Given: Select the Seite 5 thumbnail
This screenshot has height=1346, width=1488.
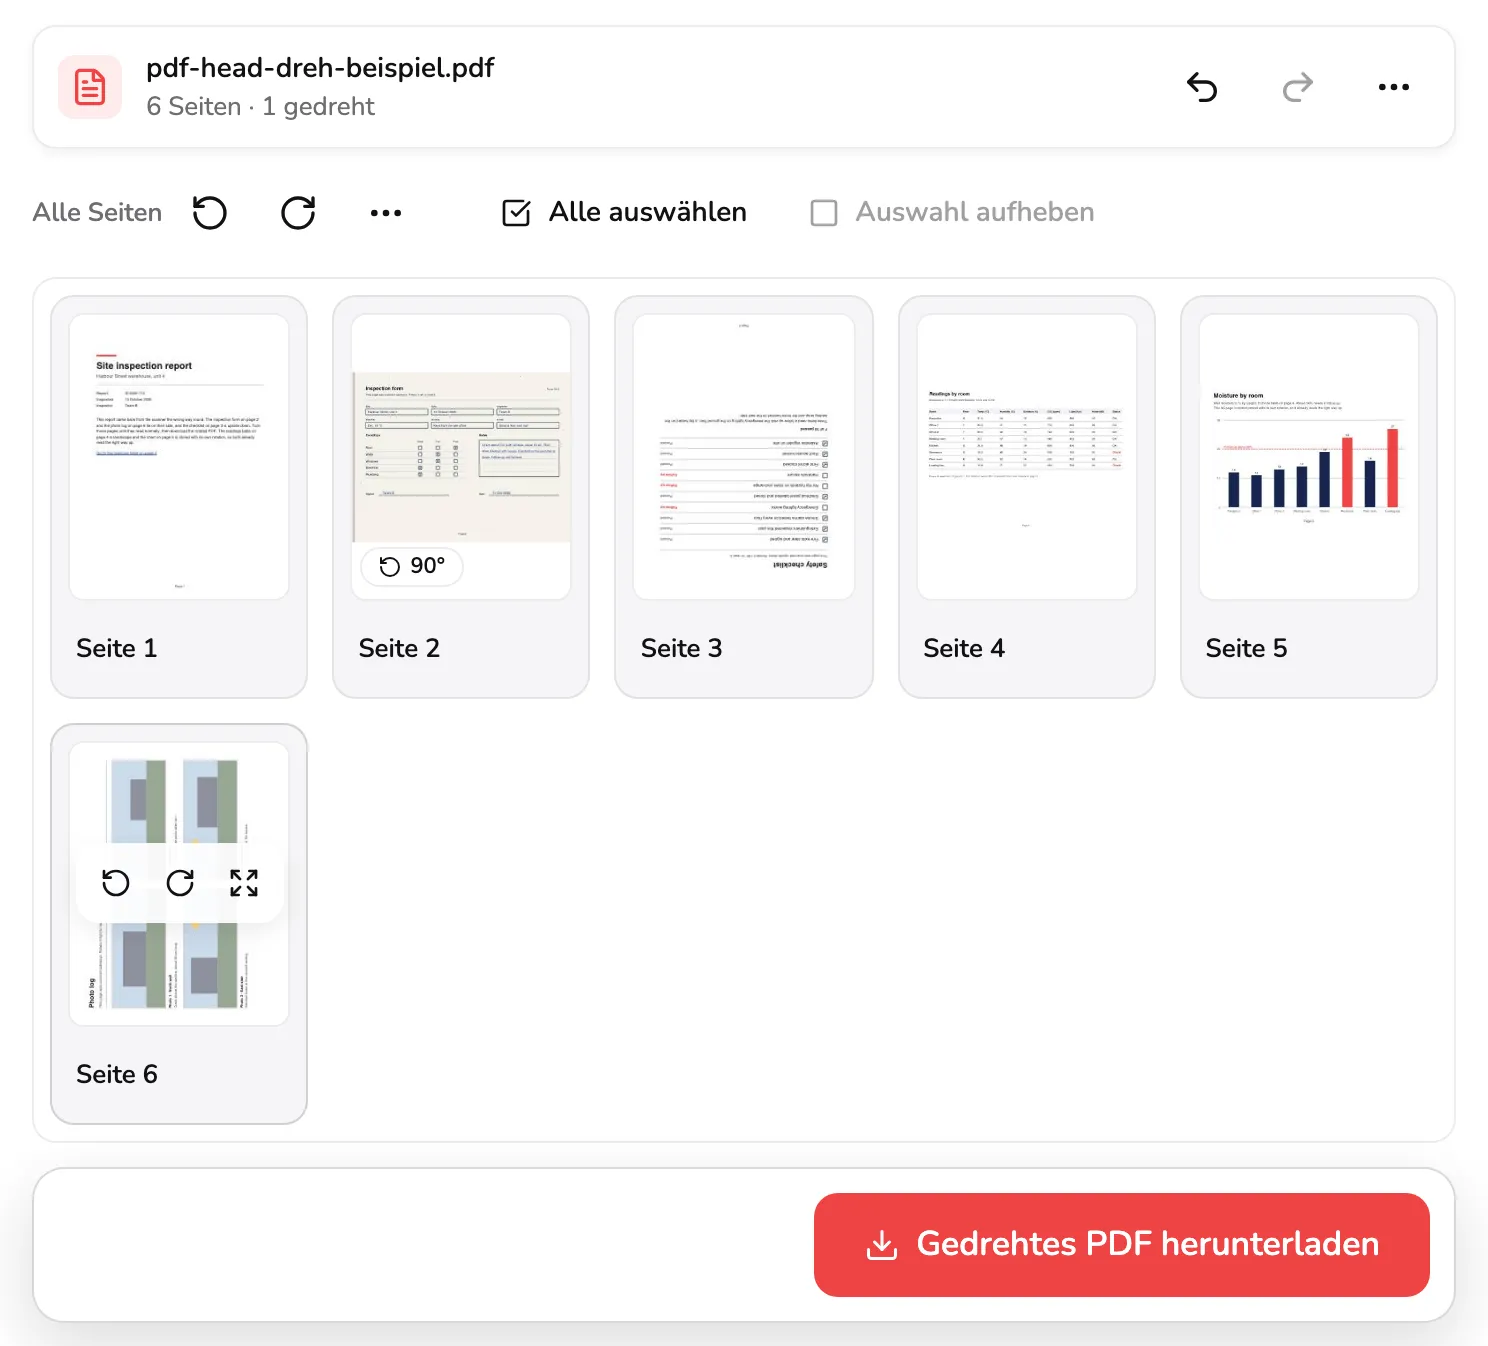Looking at the screenshot, I should point(1309,457).
